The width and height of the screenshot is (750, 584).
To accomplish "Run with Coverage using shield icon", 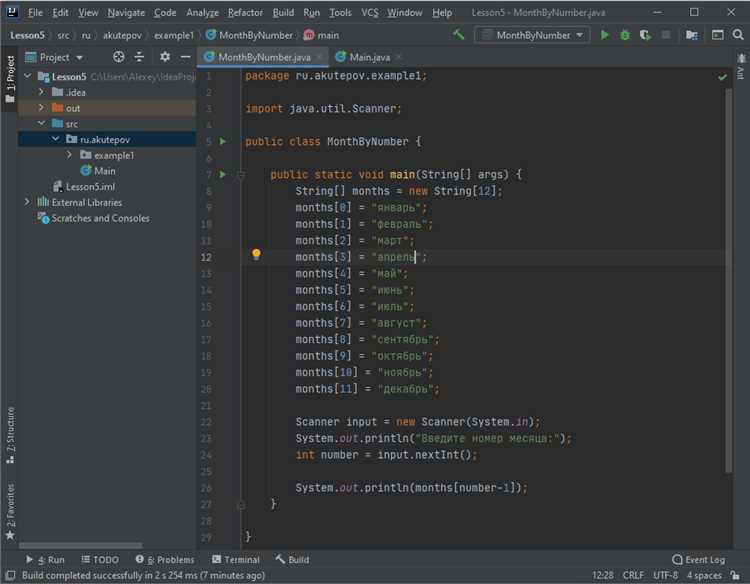I will coord(645,35).
